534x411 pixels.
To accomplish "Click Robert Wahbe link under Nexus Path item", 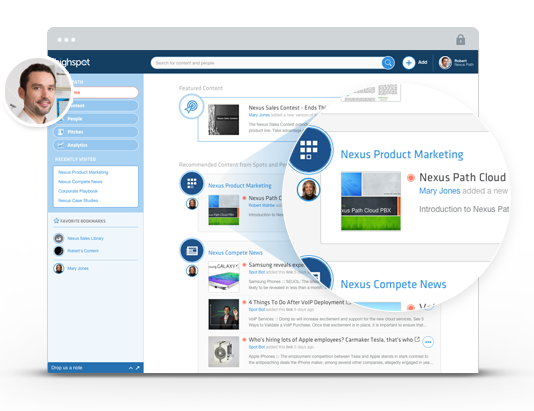I will [x=262, y=205].
